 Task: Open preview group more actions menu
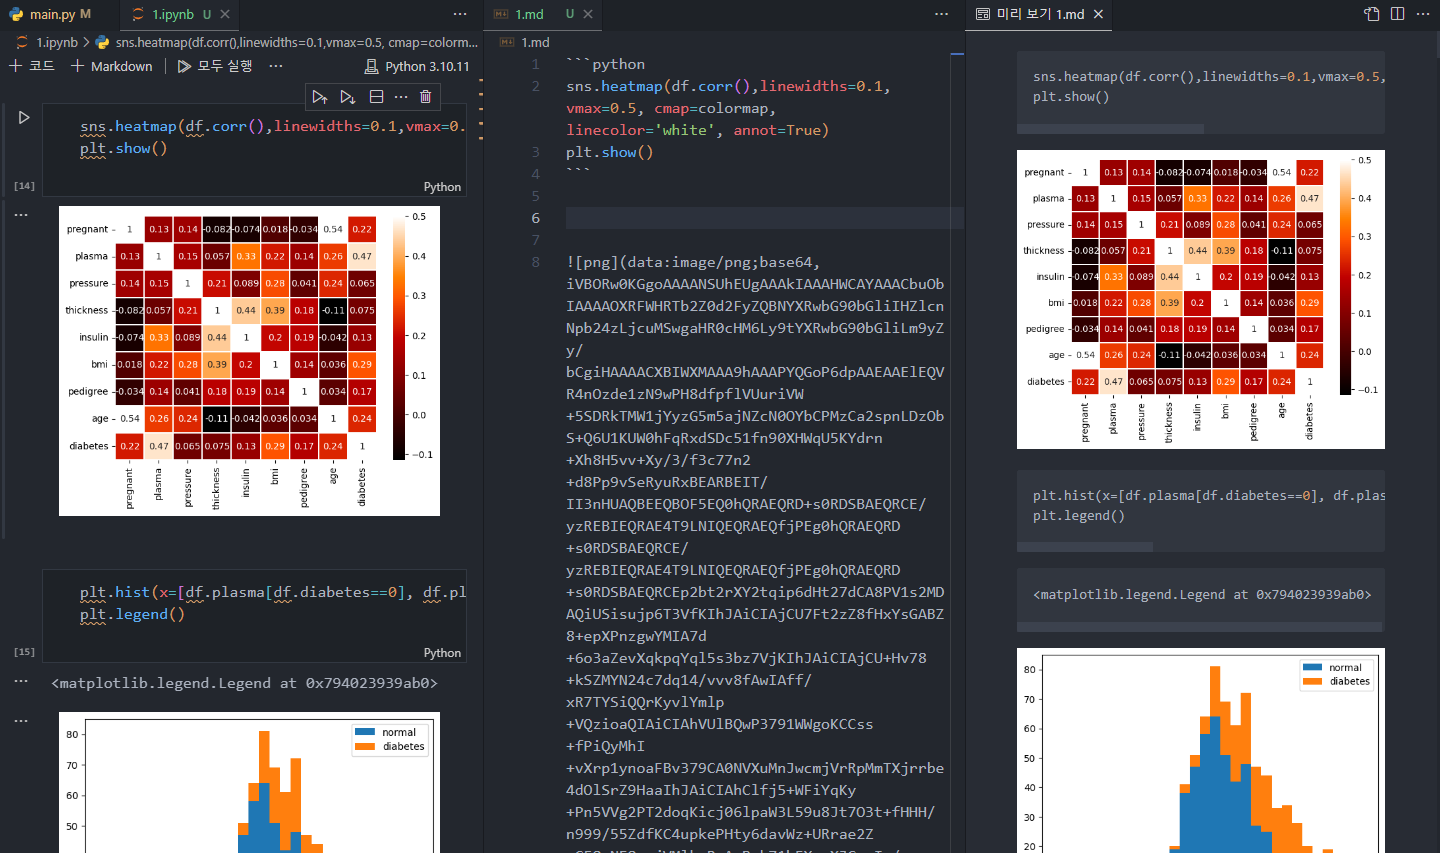tap(1424, 14)
